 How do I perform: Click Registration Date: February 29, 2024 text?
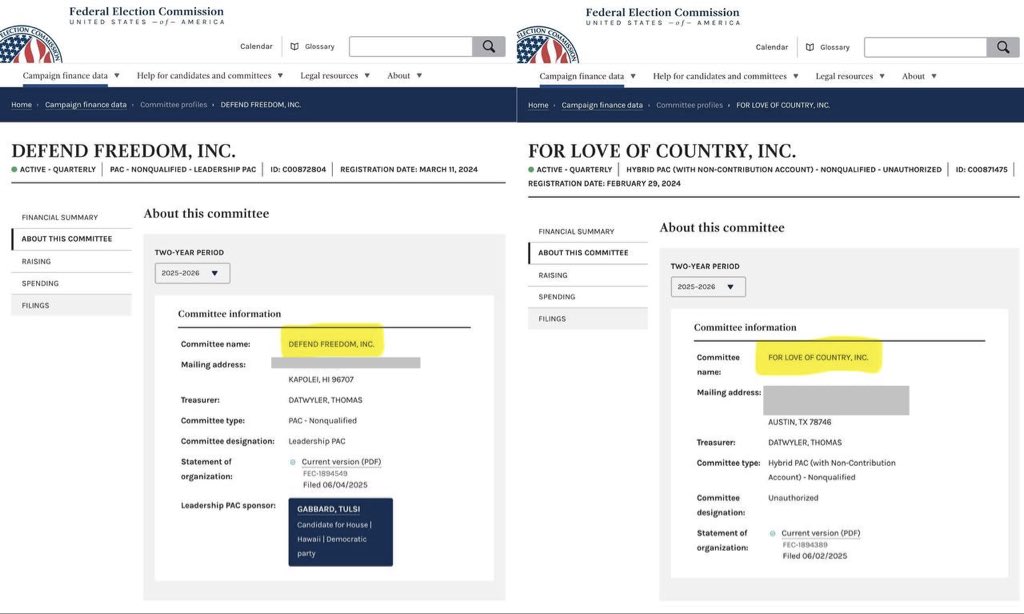[604, 184]
